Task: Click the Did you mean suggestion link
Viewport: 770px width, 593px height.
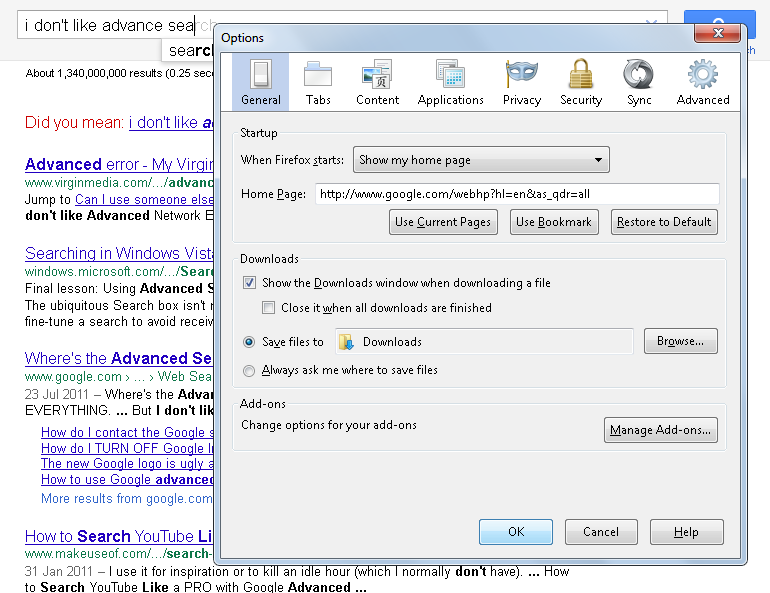Action: point(171,122)
